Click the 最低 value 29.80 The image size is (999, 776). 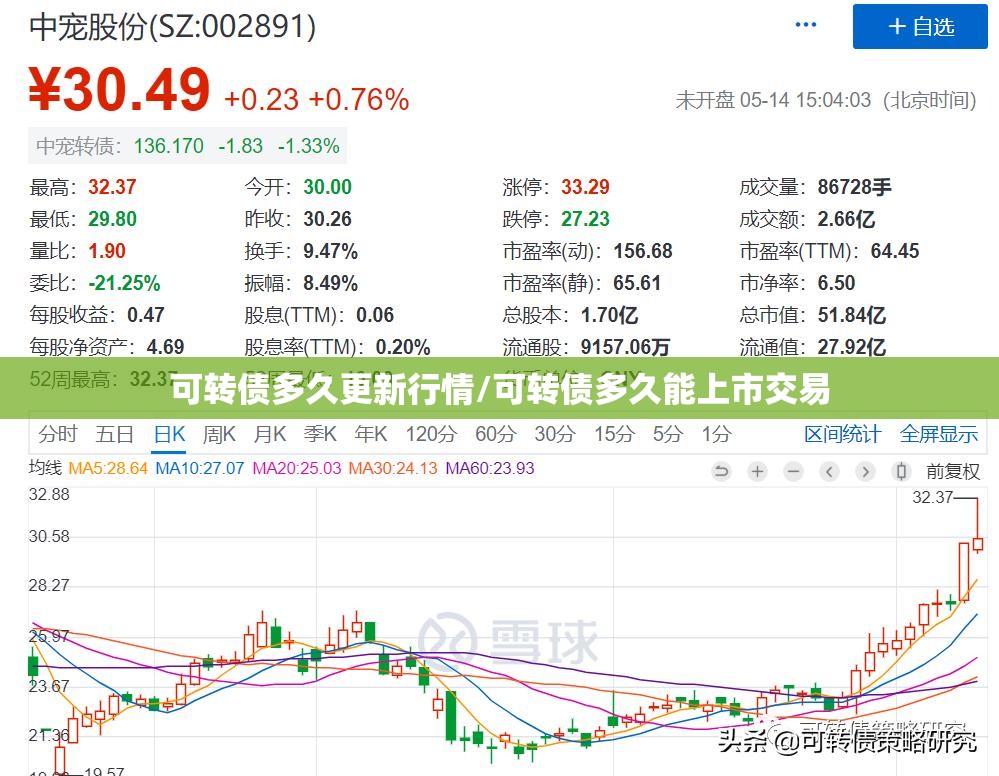click(x=112, y=219)
